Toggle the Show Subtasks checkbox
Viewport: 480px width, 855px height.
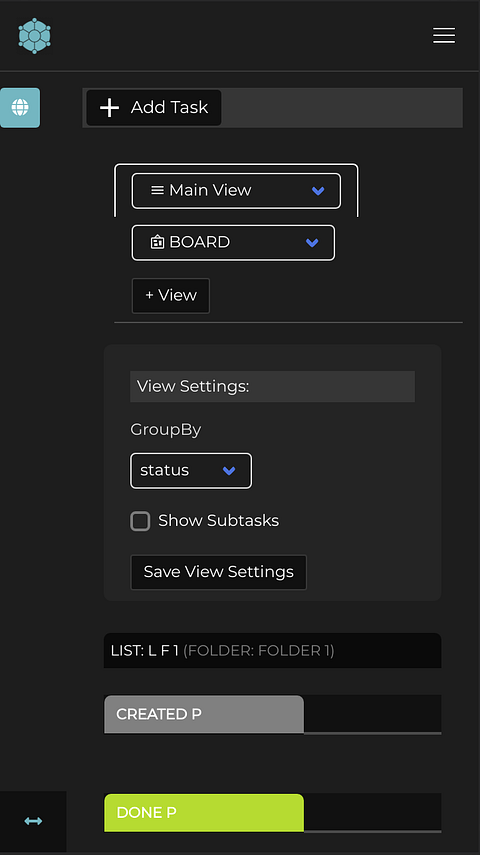pos(140,521)
